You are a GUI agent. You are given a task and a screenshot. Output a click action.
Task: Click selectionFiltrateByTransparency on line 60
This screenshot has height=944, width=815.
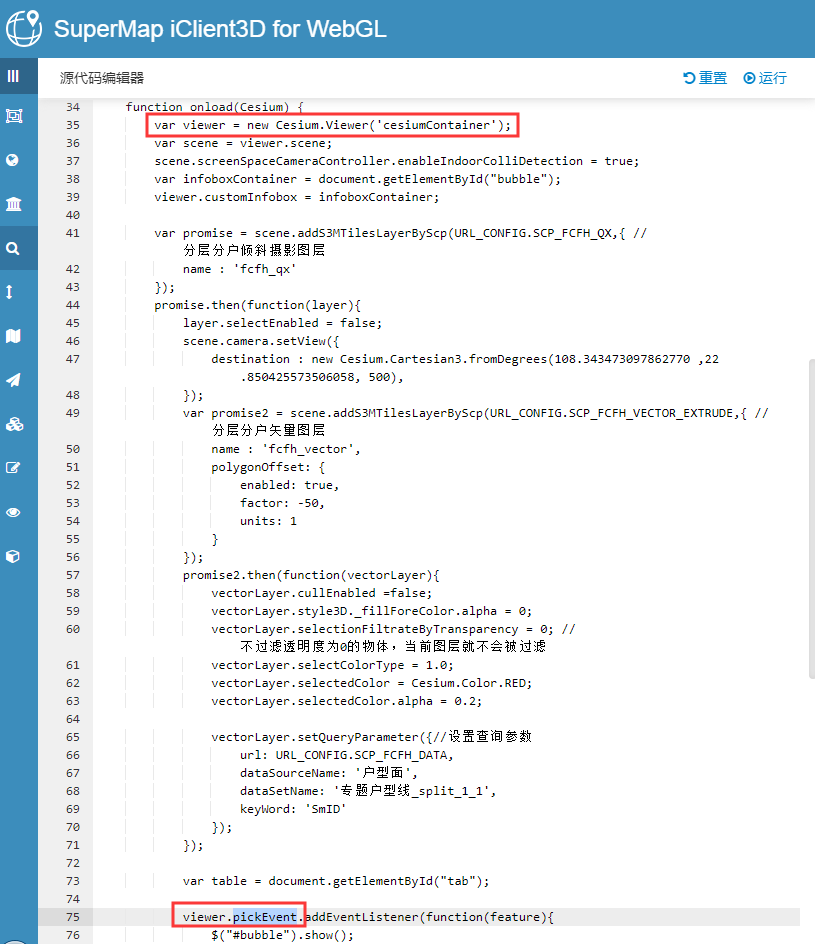408,629
